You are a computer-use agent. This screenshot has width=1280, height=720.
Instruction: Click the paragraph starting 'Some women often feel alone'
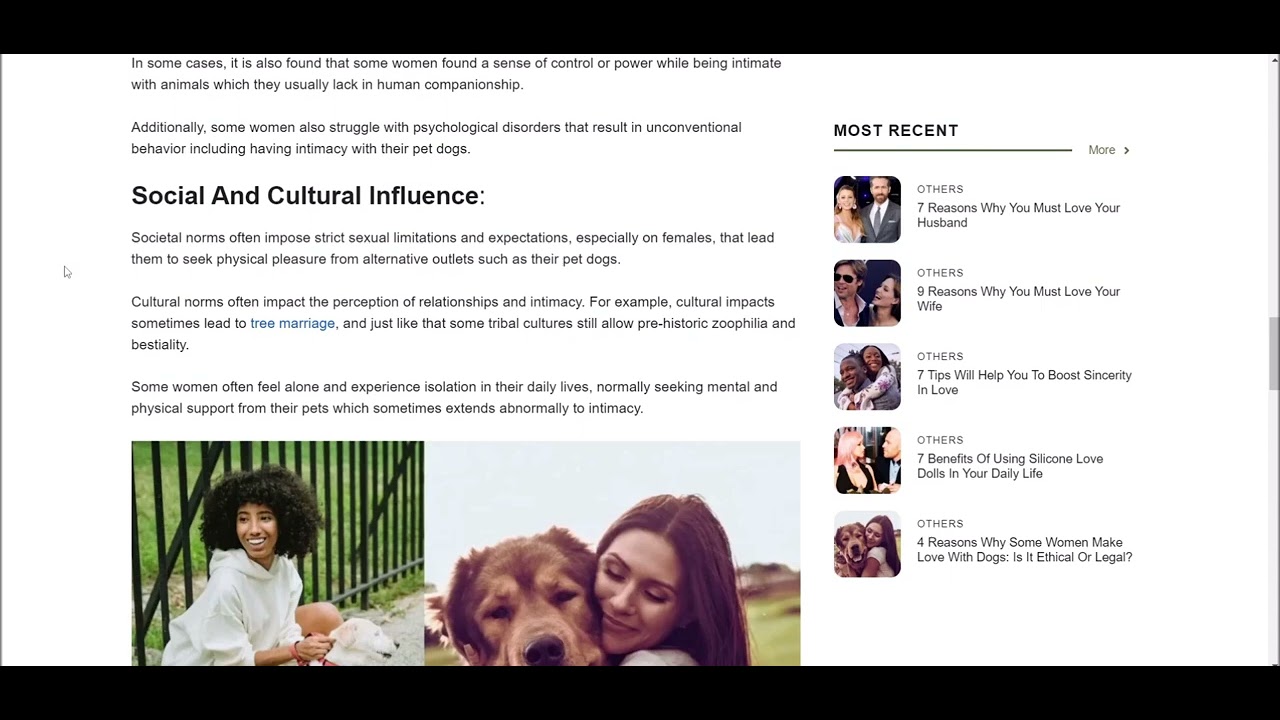tap(454, 397)
